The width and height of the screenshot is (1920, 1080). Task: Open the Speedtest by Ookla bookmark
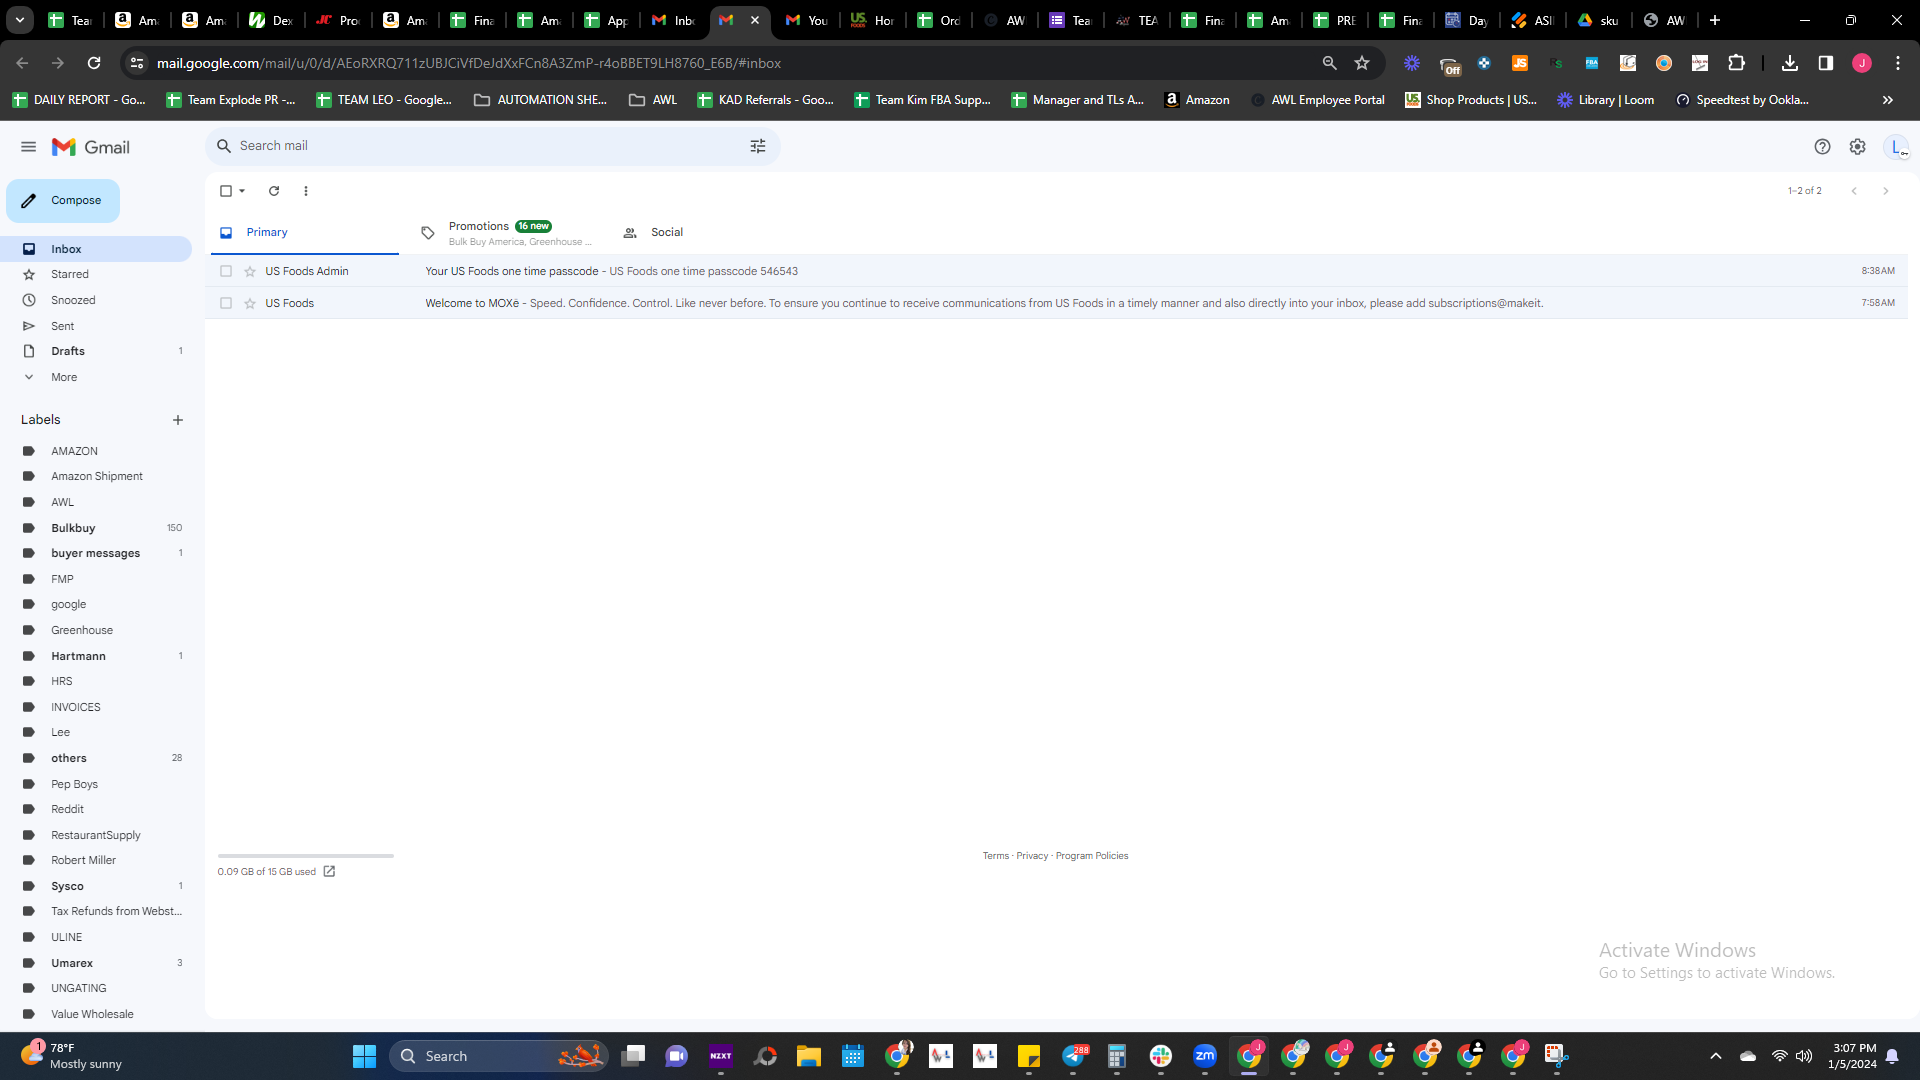tap(1742, 100)
